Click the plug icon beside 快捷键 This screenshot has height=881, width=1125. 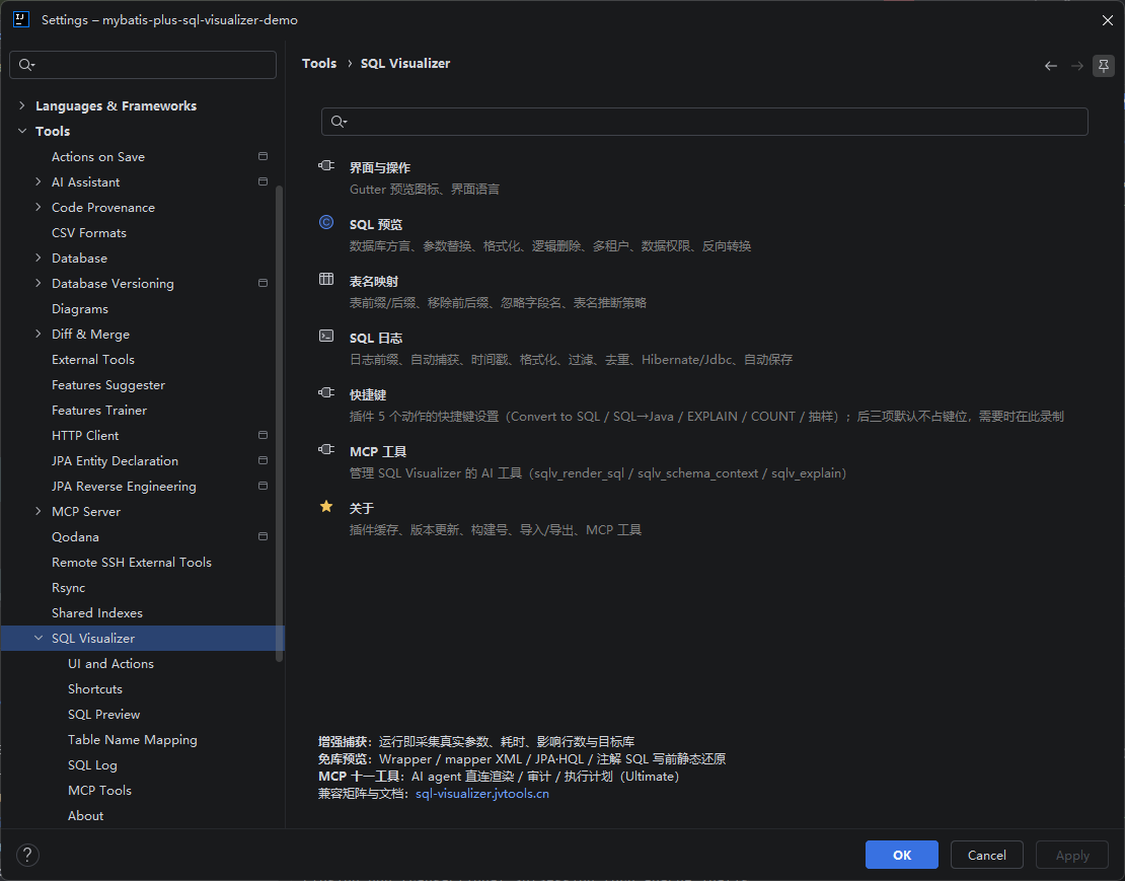click(x=326, y=392)
